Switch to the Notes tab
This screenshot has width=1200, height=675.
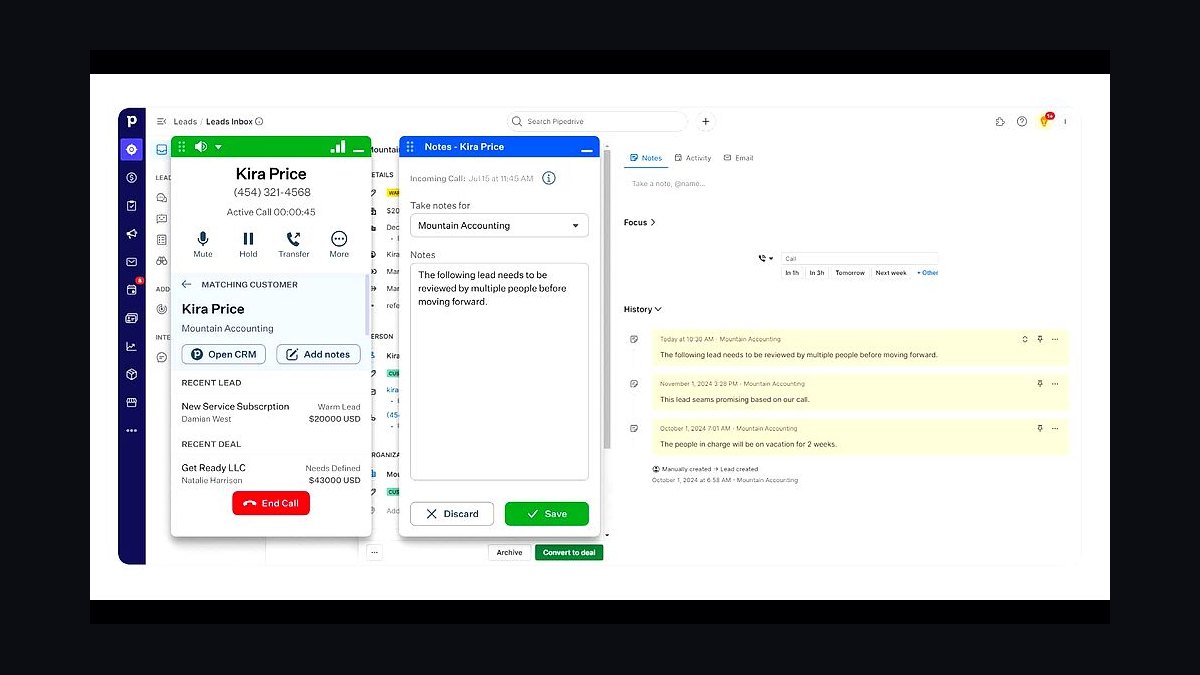click(646, 158)
